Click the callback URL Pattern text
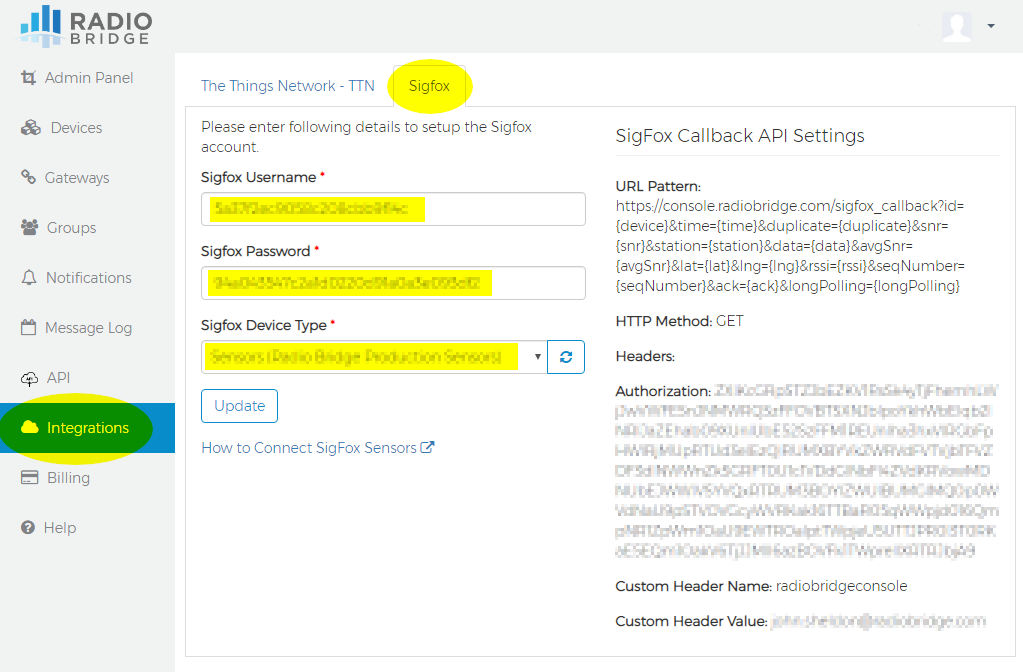This screenshot has width=1023, height=672. tap(790, 246)
